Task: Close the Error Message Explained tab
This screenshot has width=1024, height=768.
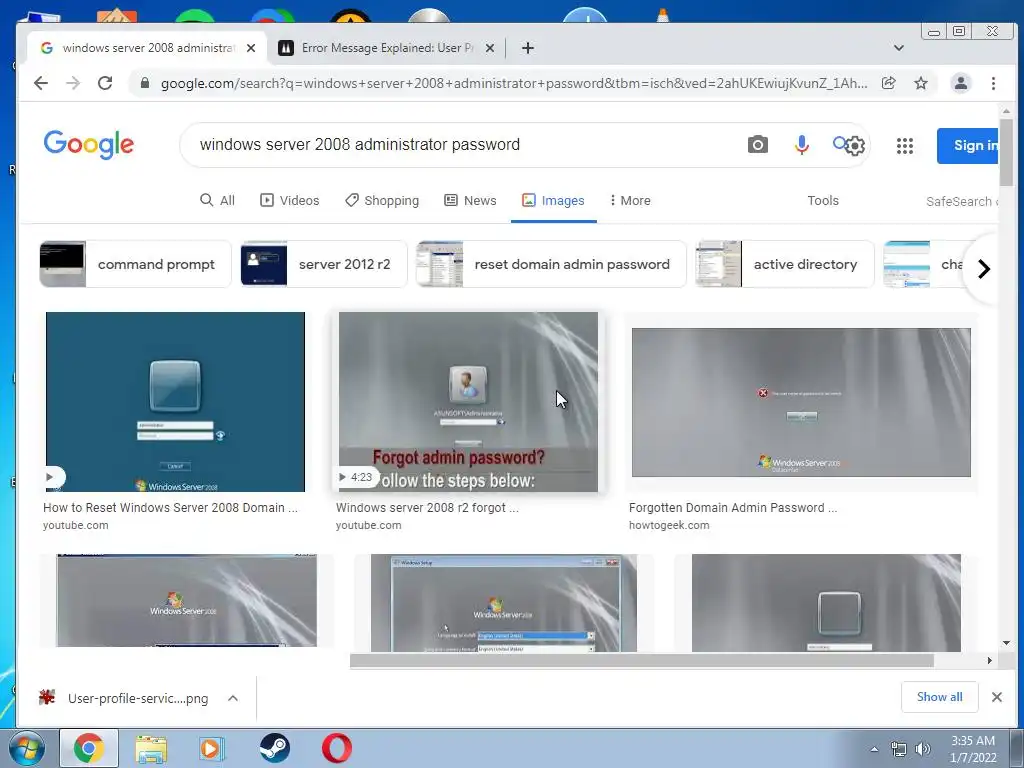Action: (x=490, y=48)
